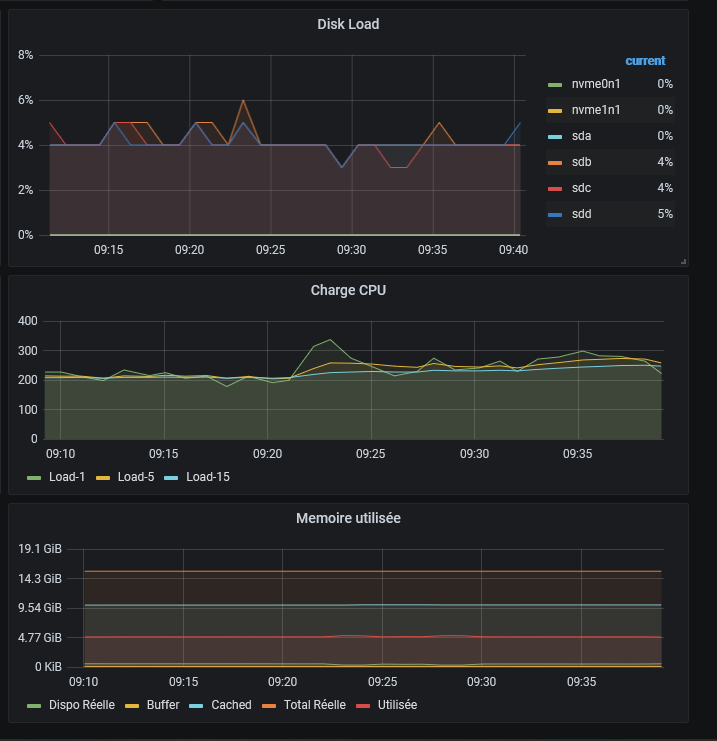Screen dimensions: 717x741
Task: Click the sdb current value 4%
Action: 665,162
